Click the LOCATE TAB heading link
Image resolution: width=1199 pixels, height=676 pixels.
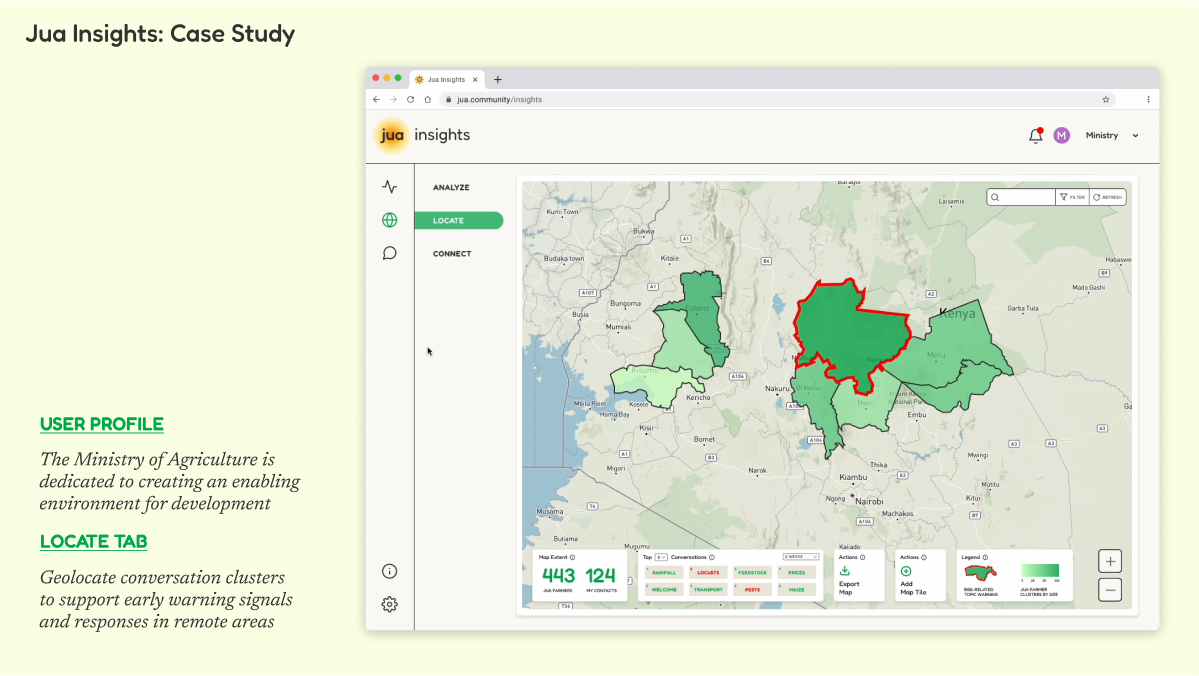click(93, 542)
